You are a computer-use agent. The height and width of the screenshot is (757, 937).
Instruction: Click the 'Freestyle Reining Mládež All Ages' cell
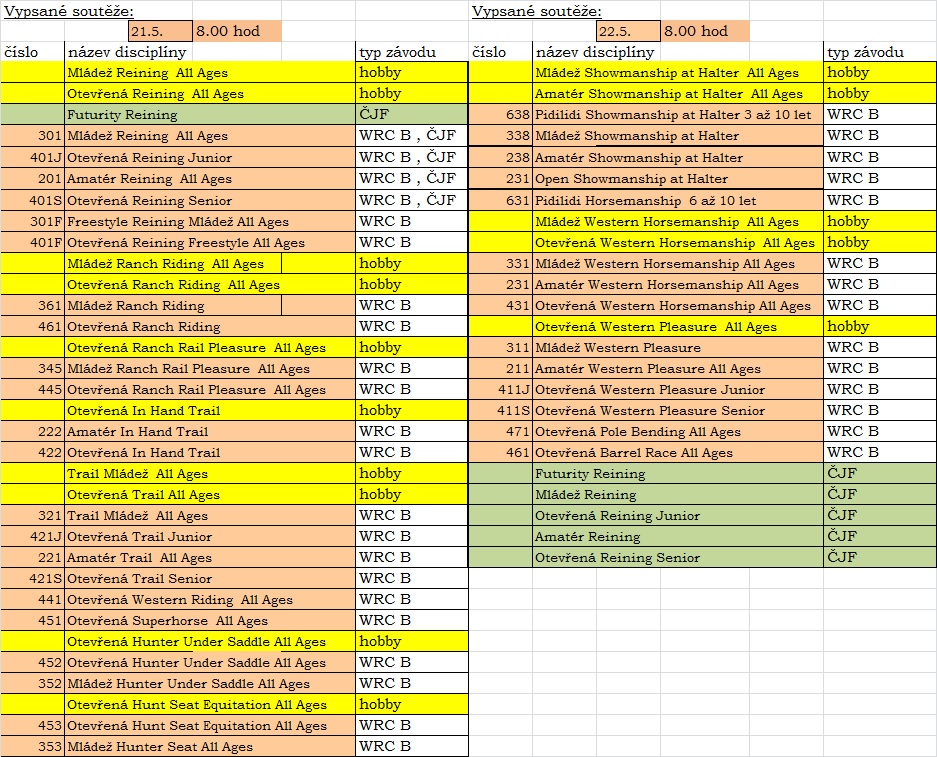click(210, 221)
